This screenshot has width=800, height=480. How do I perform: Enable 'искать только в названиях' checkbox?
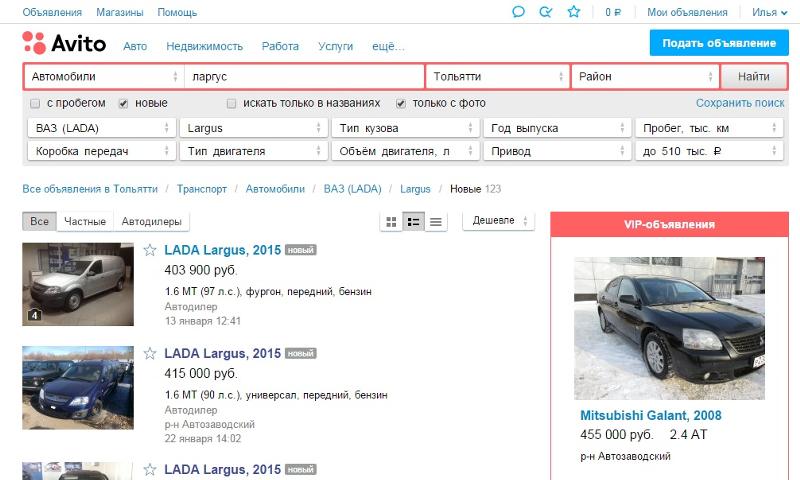(x=231, y=104)
